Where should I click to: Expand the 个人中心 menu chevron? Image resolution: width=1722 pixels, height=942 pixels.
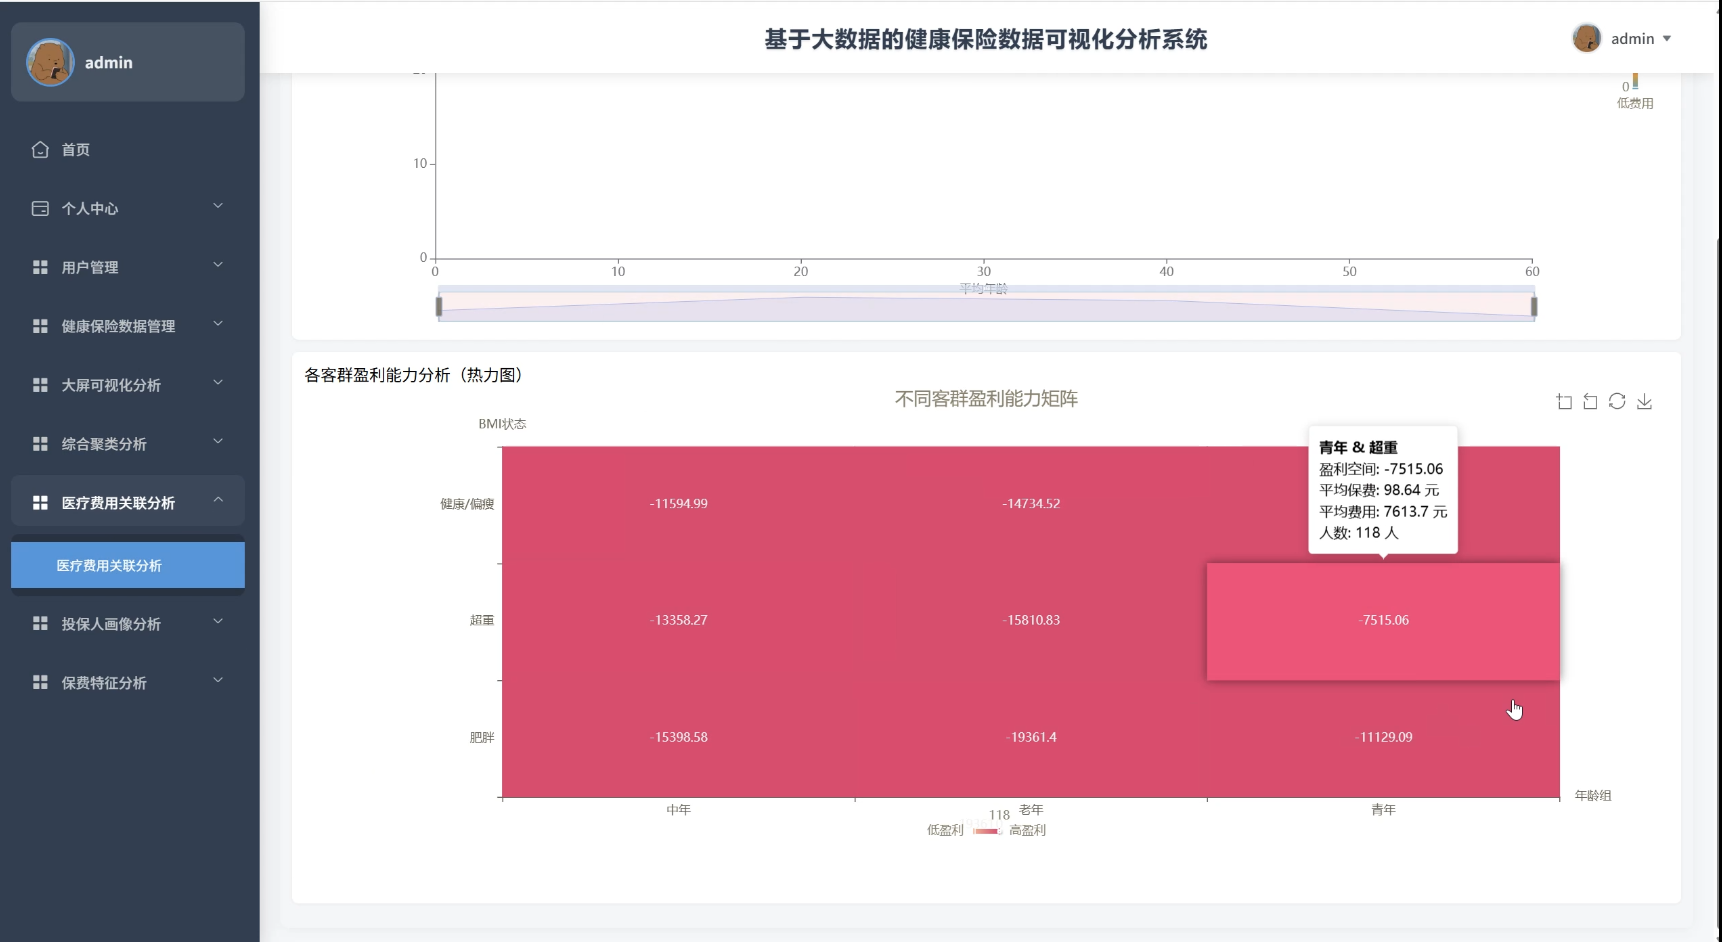click(218, 206)
